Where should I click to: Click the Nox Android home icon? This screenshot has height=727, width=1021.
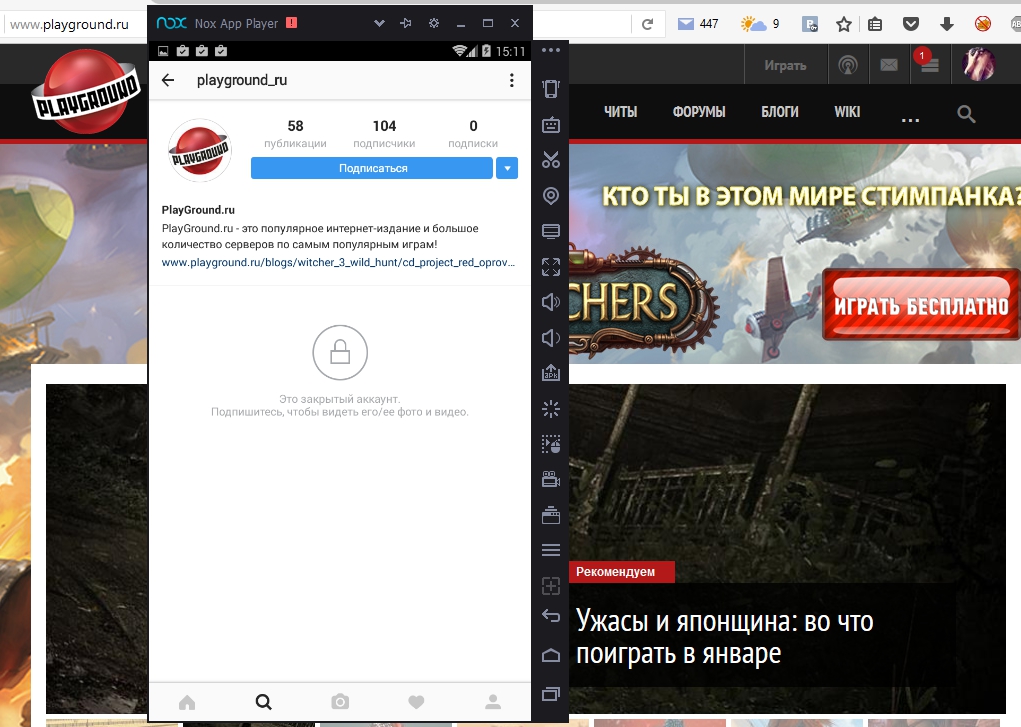pos(551,655)
